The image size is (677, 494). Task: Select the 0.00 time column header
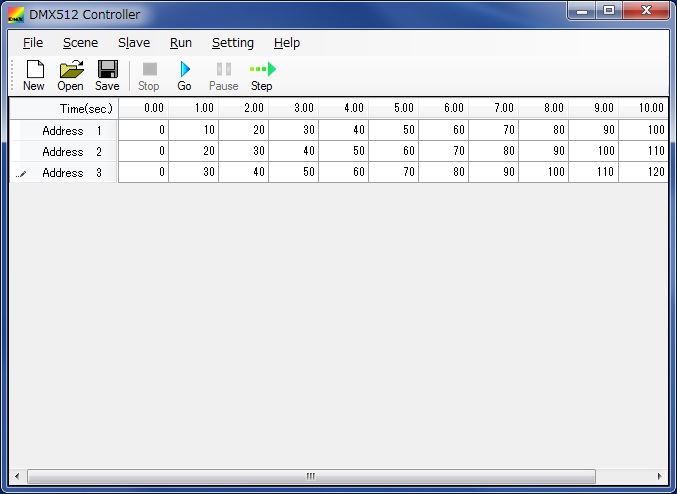143,108
